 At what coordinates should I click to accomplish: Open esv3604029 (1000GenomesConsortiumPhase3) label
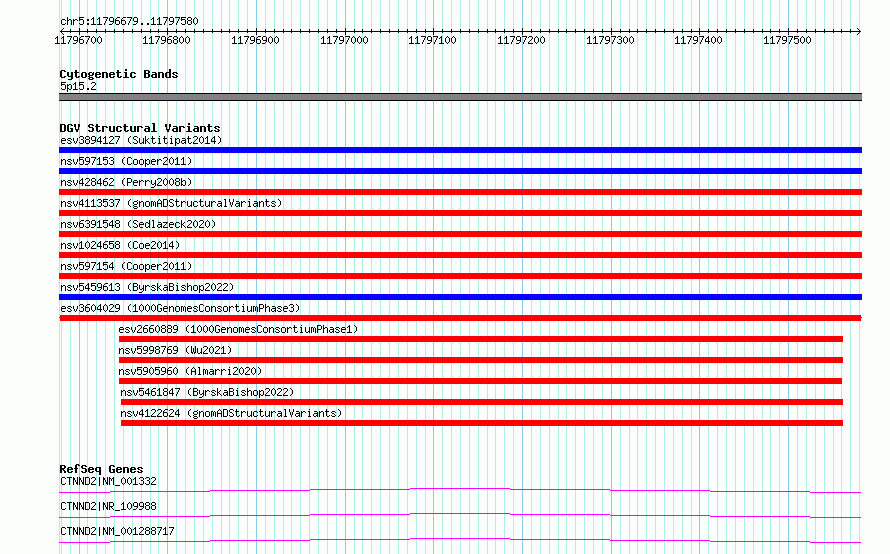pos(180,308)
